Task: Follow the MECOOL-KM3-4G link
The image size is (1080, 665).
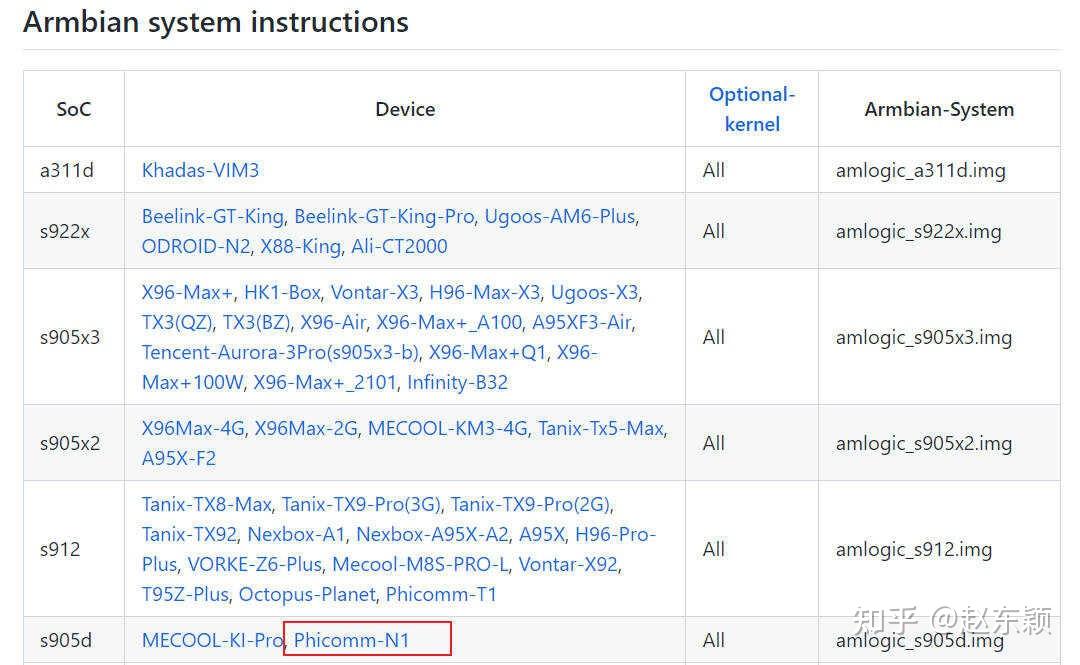Action: click(447, 428)
